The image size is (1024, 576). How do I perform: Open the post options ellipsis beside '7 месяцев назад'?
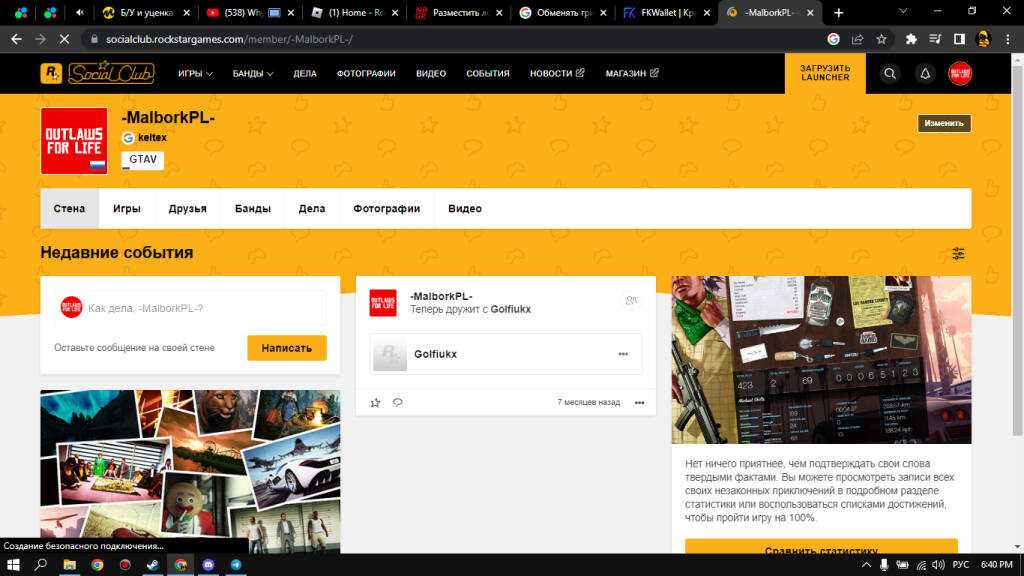tap(639, 402)
